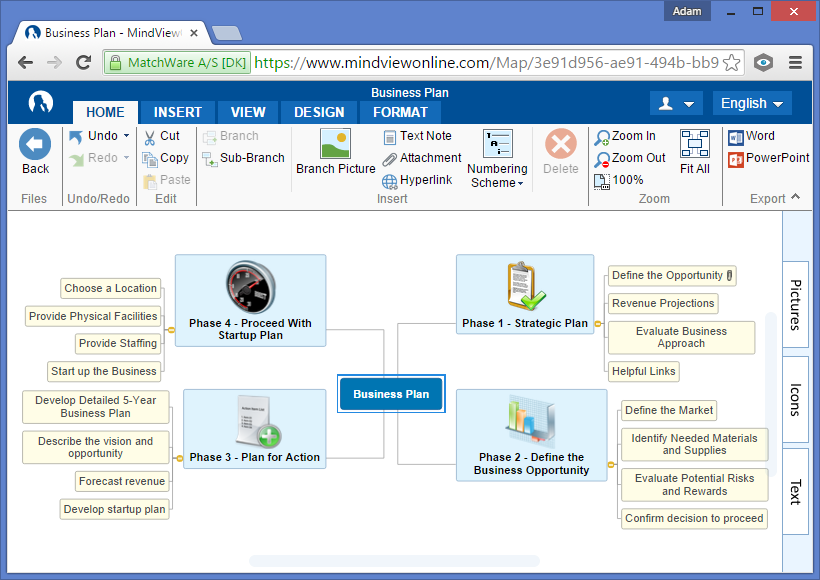Select the Revenue Projections sub-branch
This screenshot has width=820, height=580.
(x=663, y=303)
